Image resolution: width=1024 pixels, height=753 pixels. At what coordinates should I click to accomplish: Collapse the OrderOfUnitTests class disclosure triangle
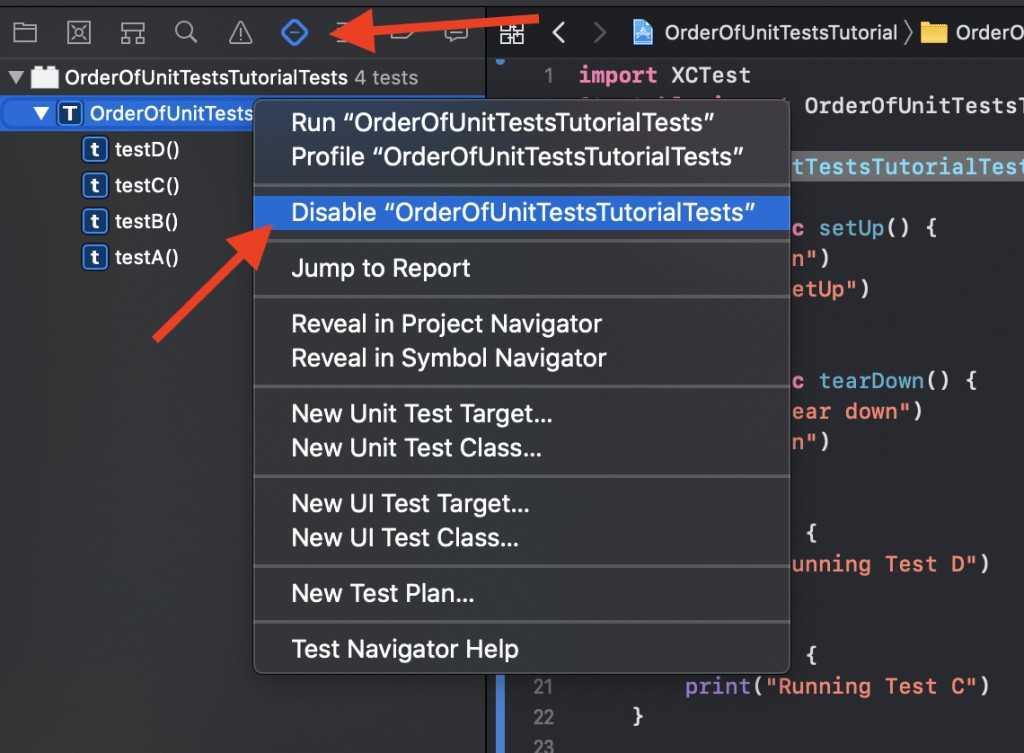(x=42, y=113)
